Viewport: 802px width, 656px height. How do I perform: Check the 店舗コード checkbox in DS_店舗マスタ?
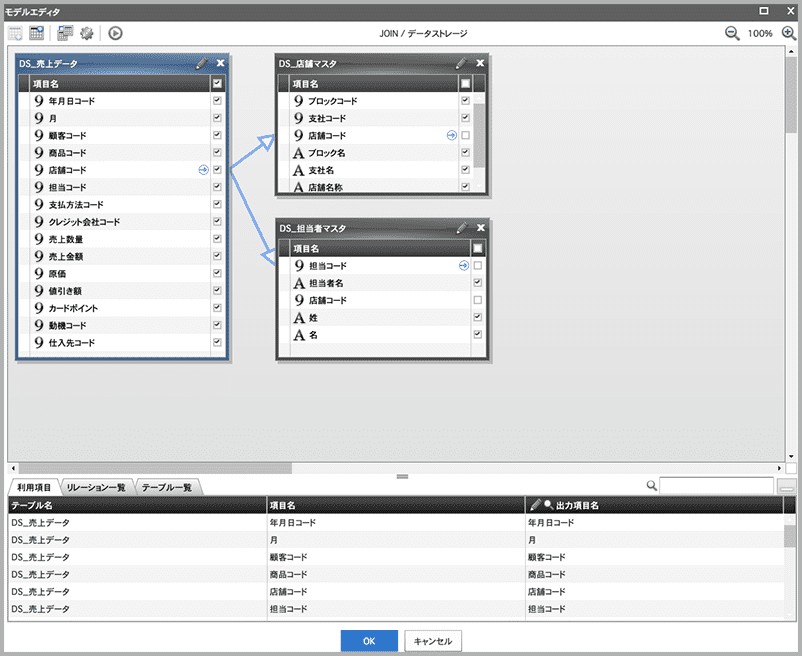(465, 135)
